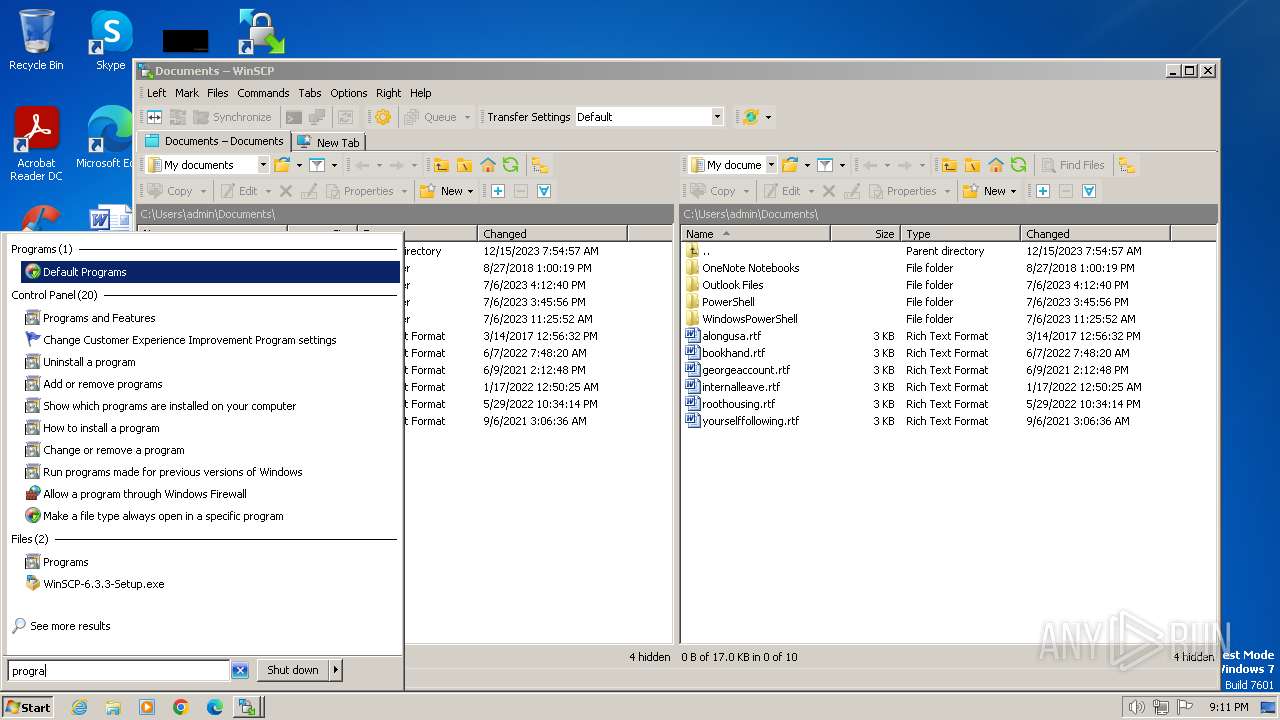This screenshot has width=1280, height=720.
Task: Open Acrobat Reader DC desktop icon
Action: coord(36,145)
